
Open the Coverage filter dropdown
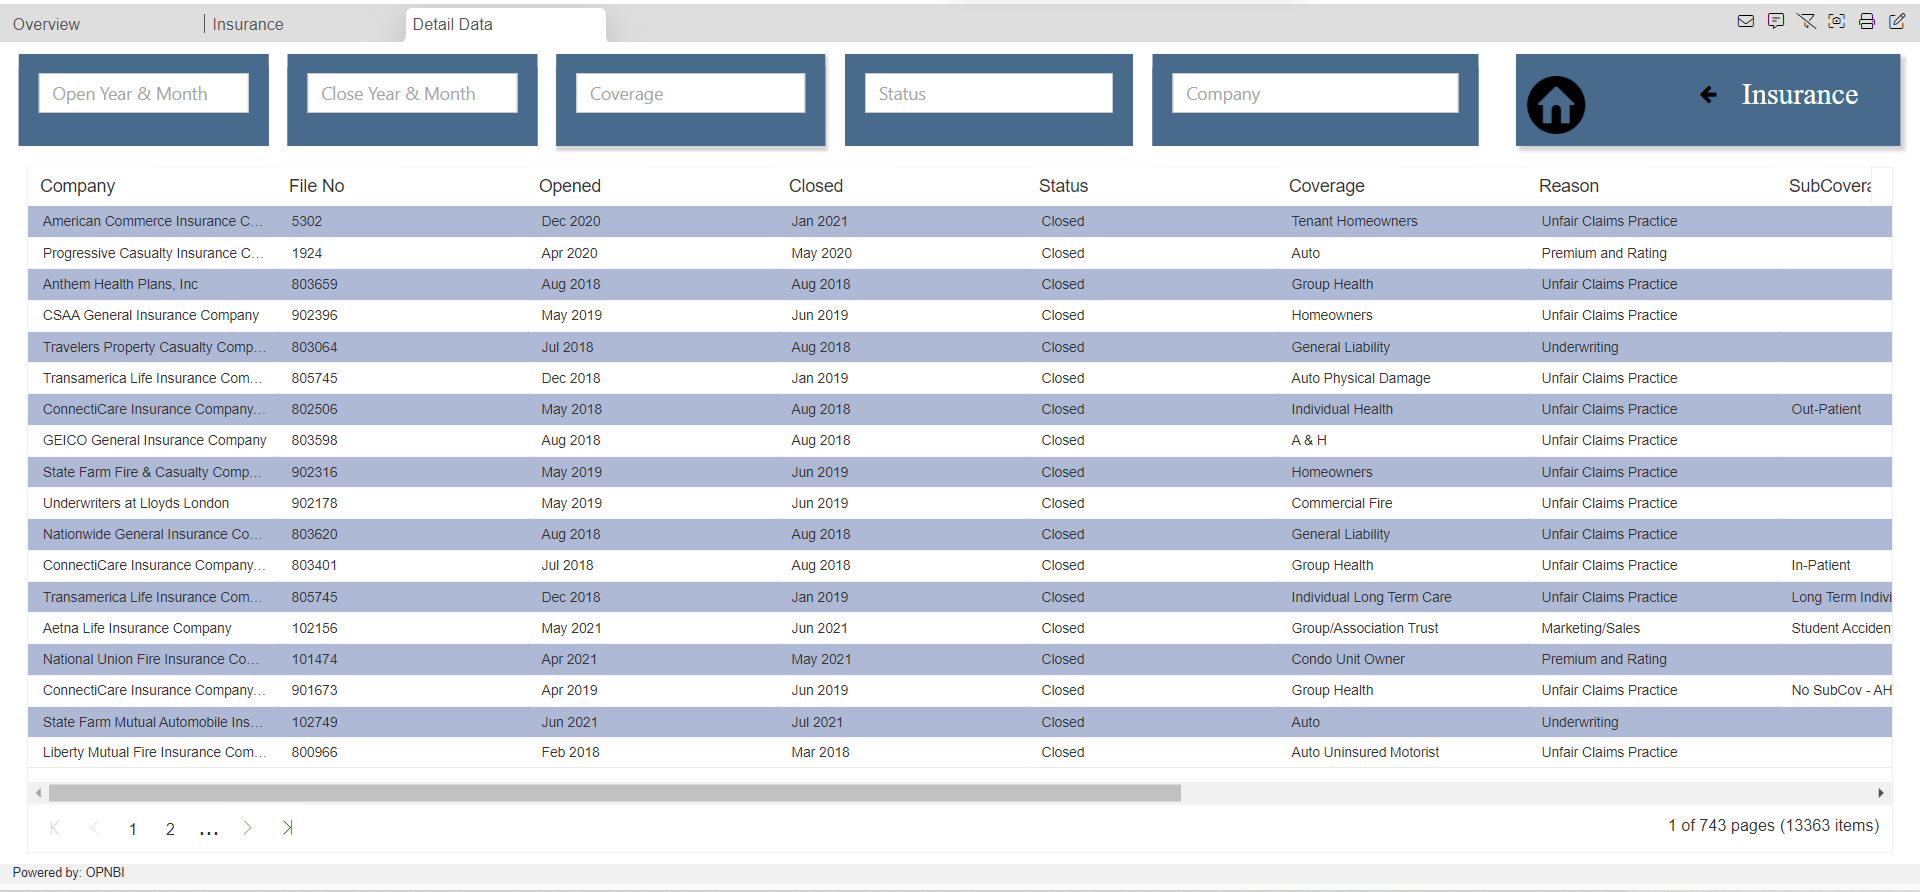(x=690, y=93)
